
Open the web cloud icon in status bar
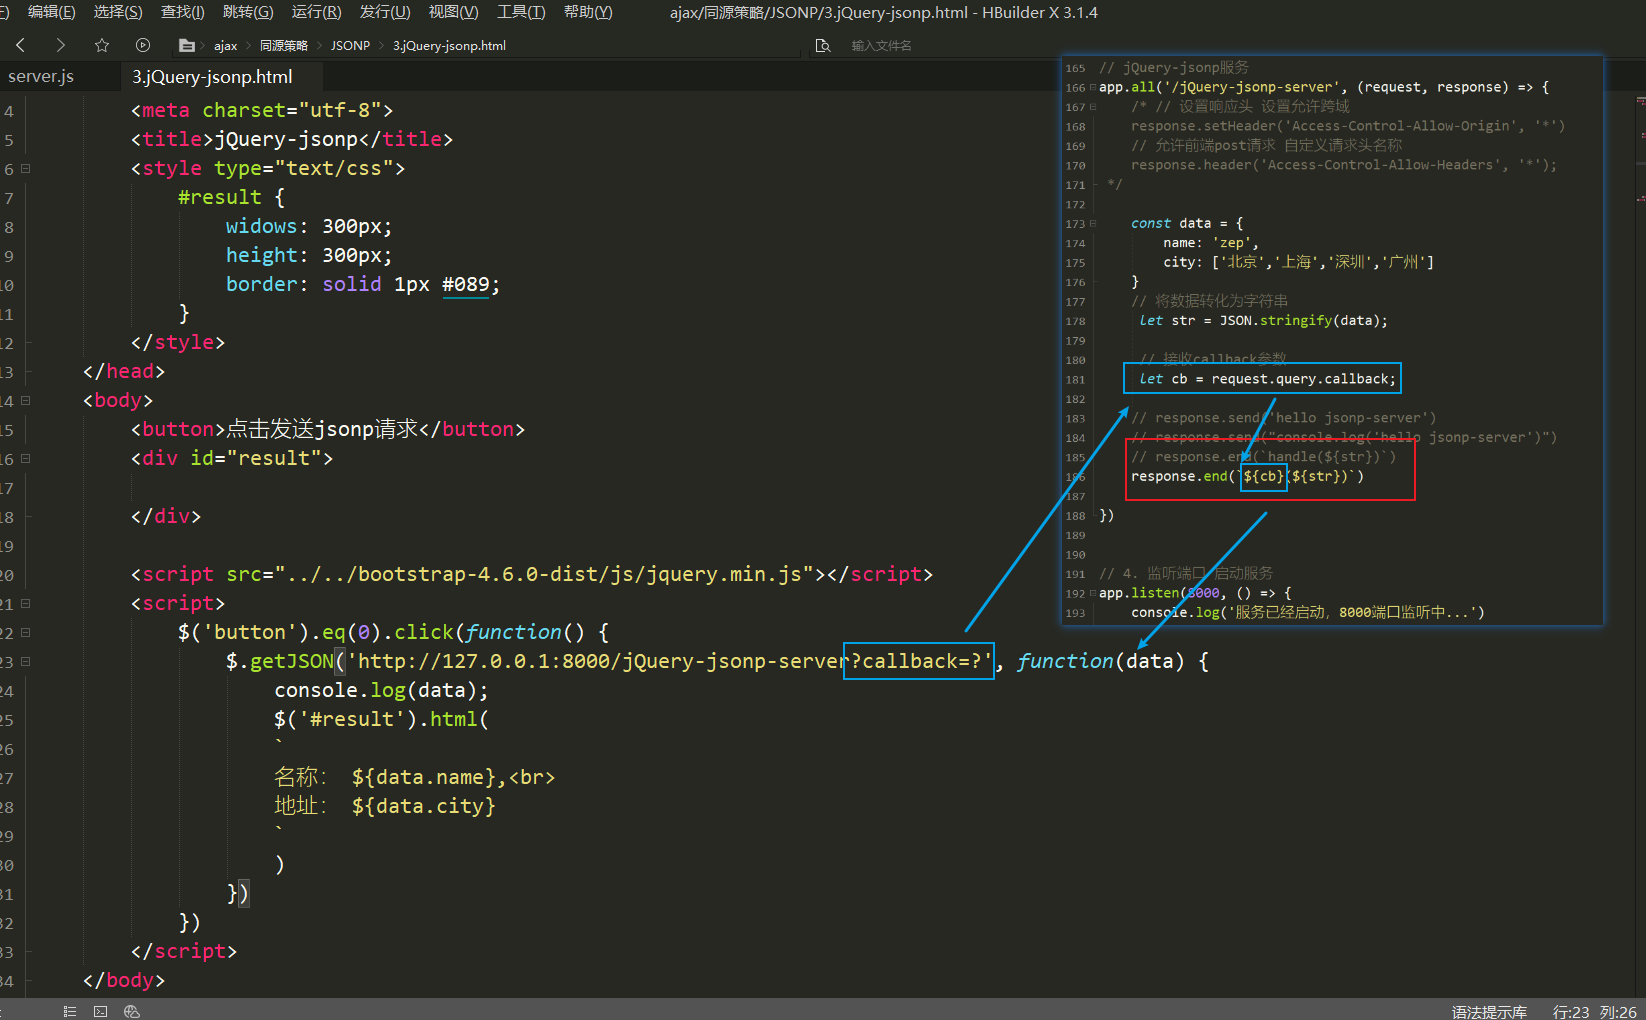coord(131,1011)
